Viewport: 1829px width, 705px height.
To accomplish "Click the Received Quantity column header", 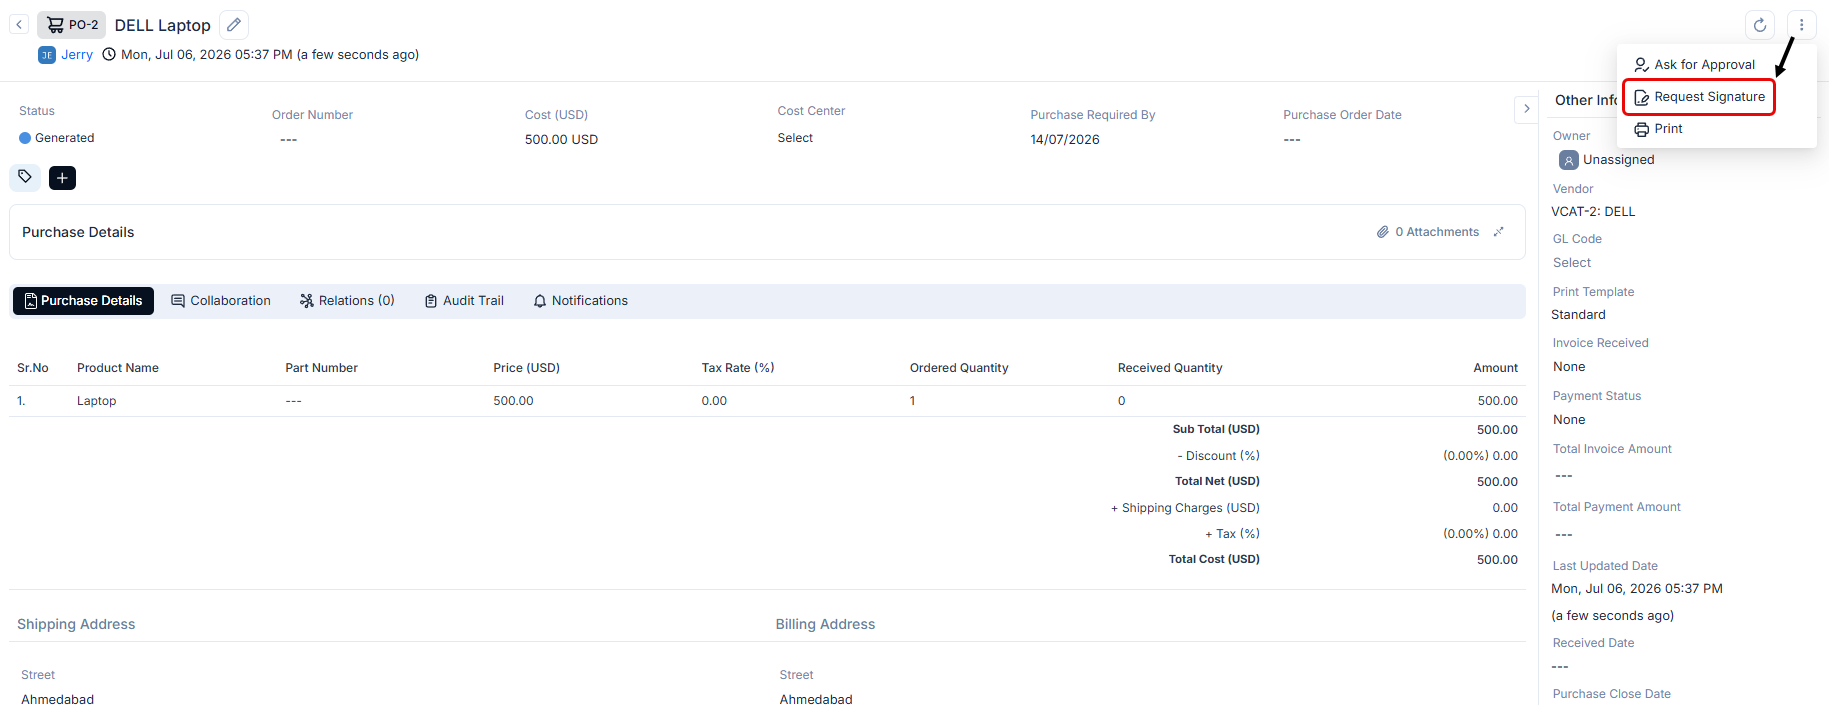I will pyautogui.click(x=1170, y=368).
